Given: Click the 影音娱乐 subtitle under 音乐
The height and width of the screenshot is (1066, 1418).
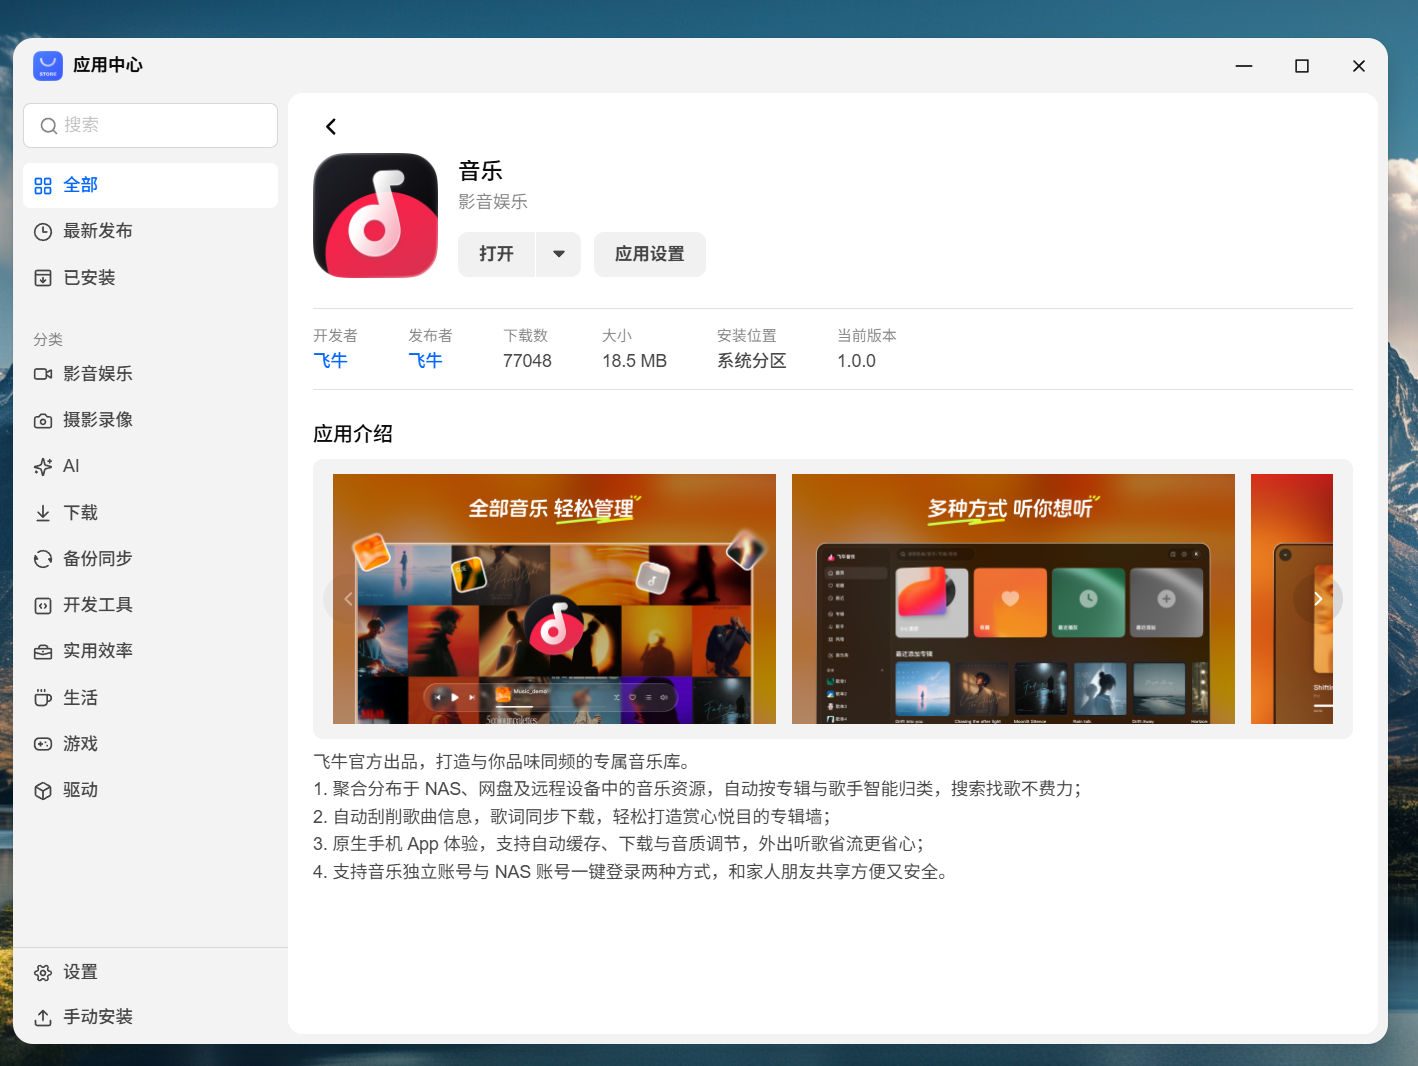Looking at the screenshot, I should (493, 202).
